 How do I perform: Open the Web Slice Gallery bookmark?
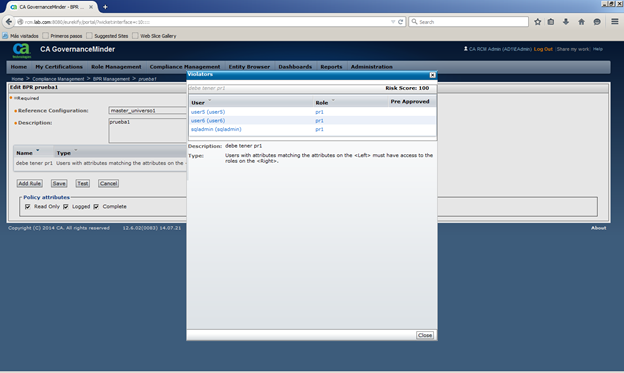(x=154, y=36)
